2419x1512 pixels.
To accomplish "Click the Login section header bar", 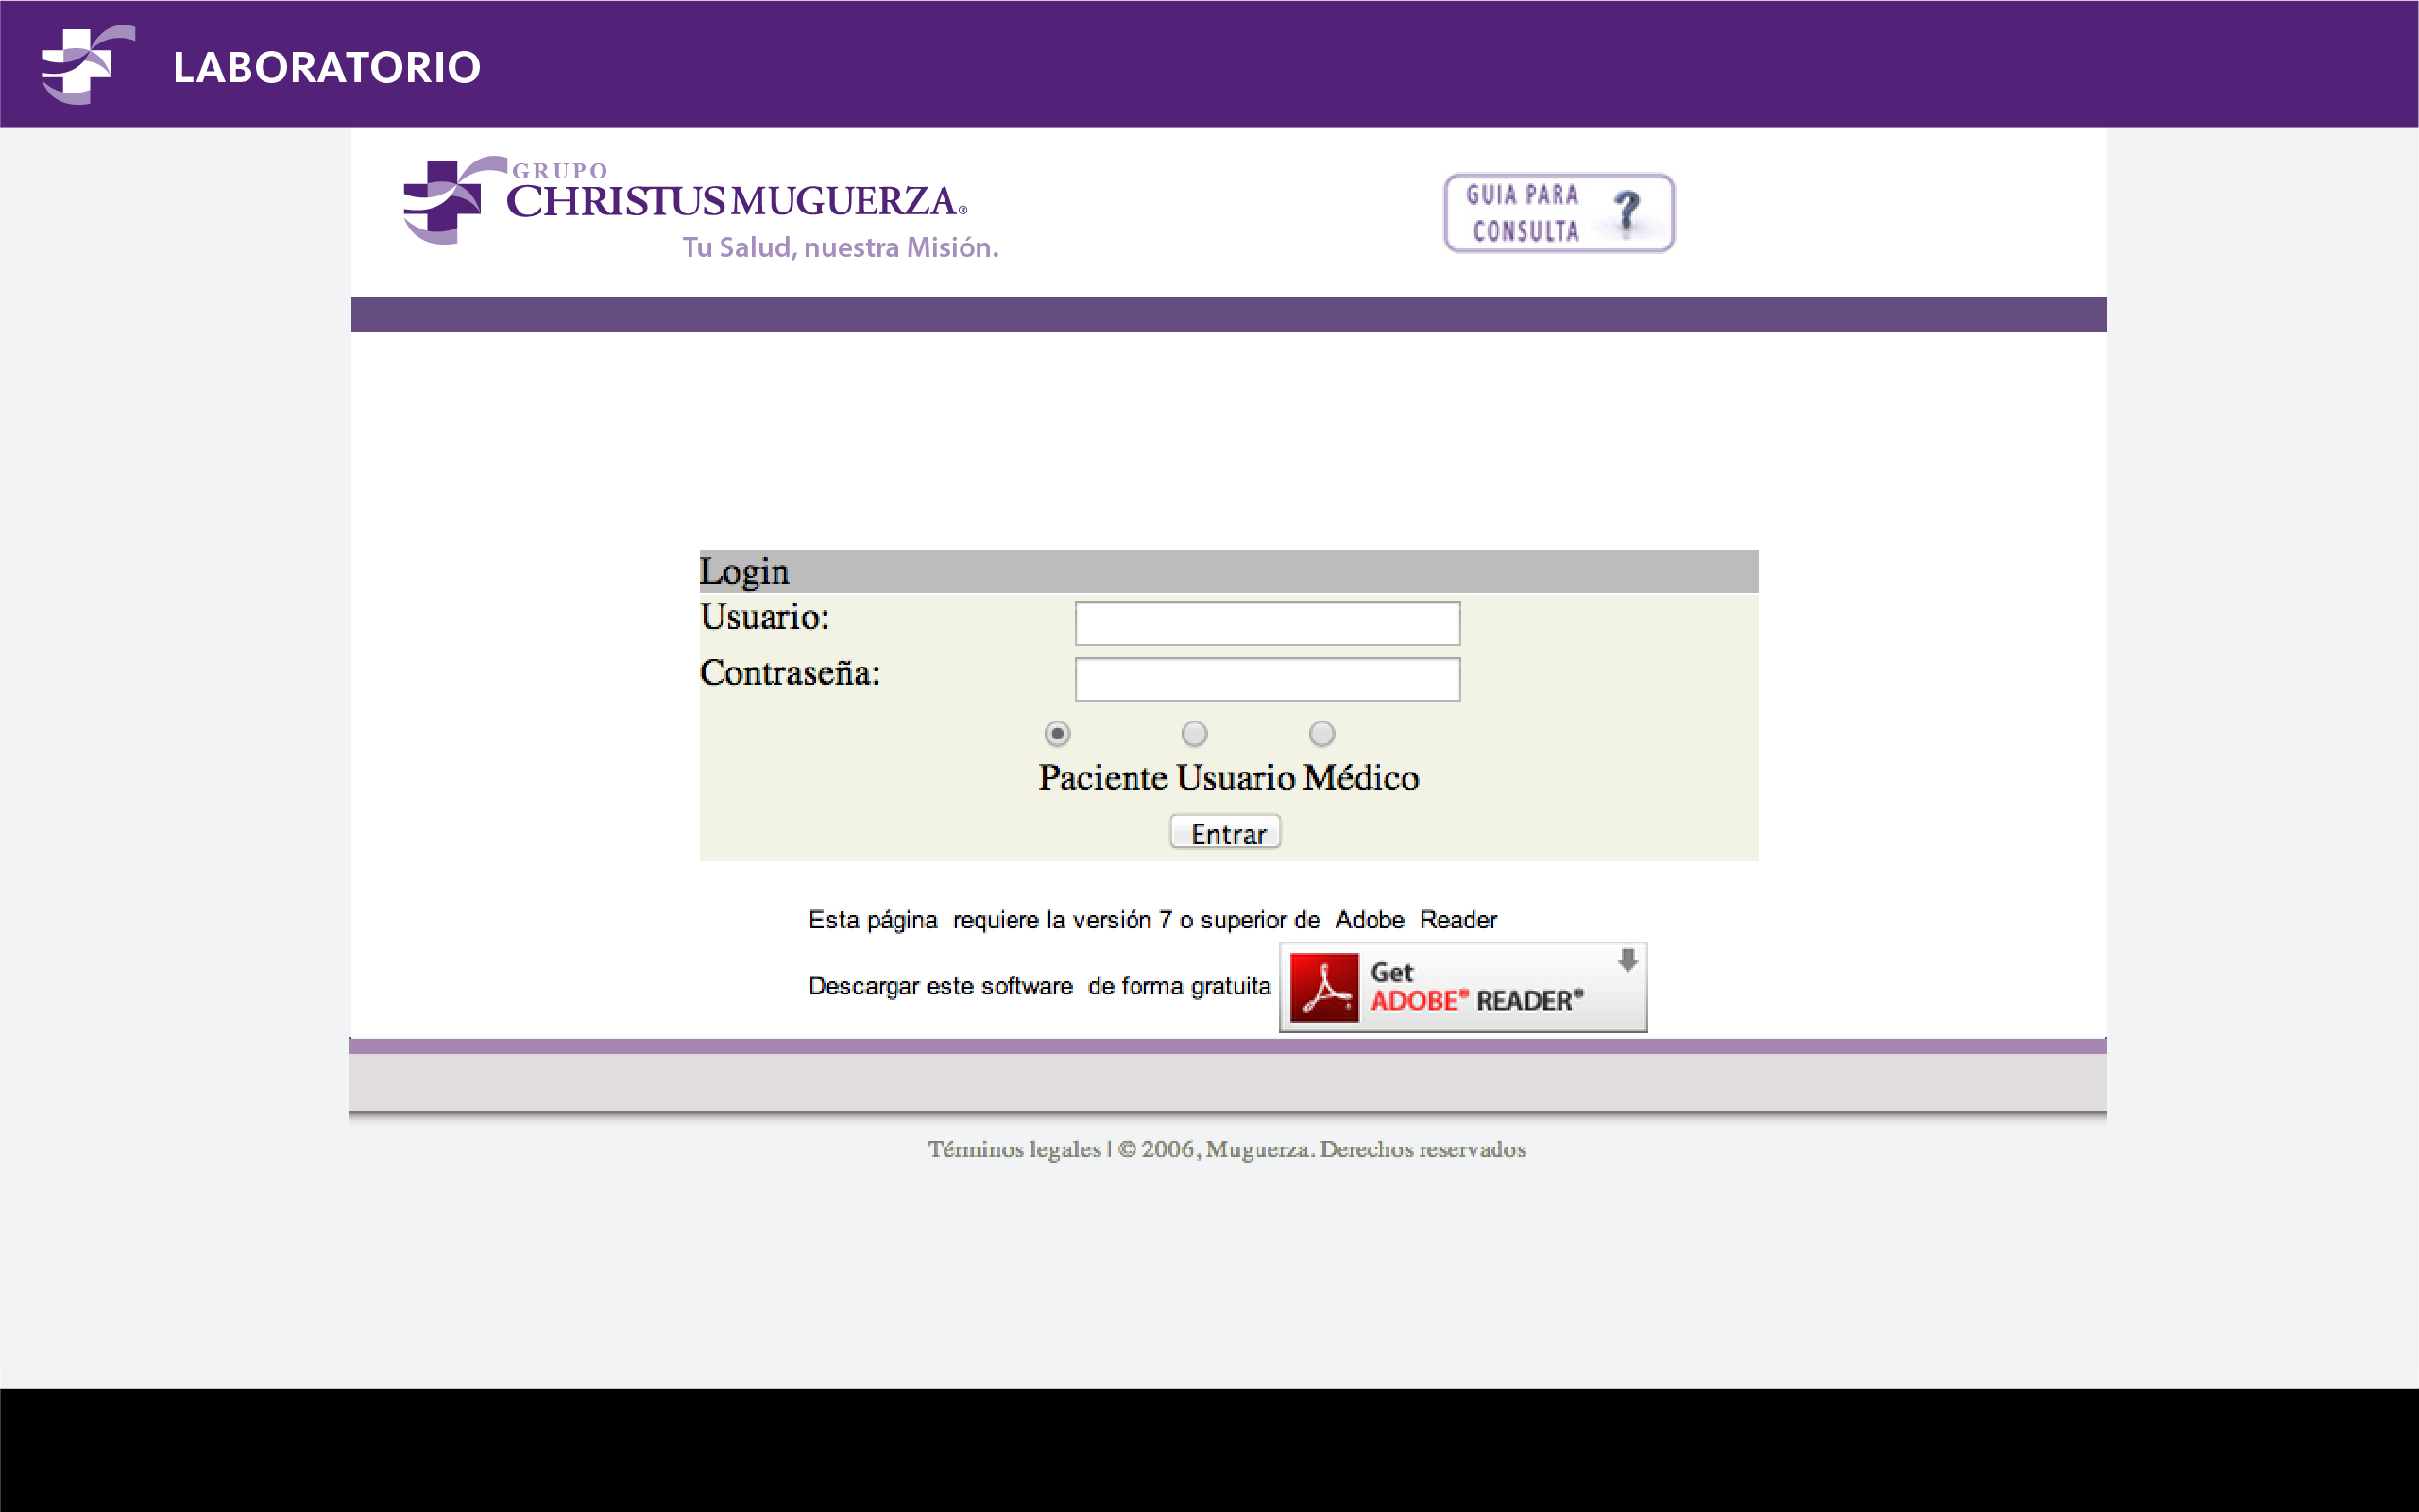I will [1227, 571].
